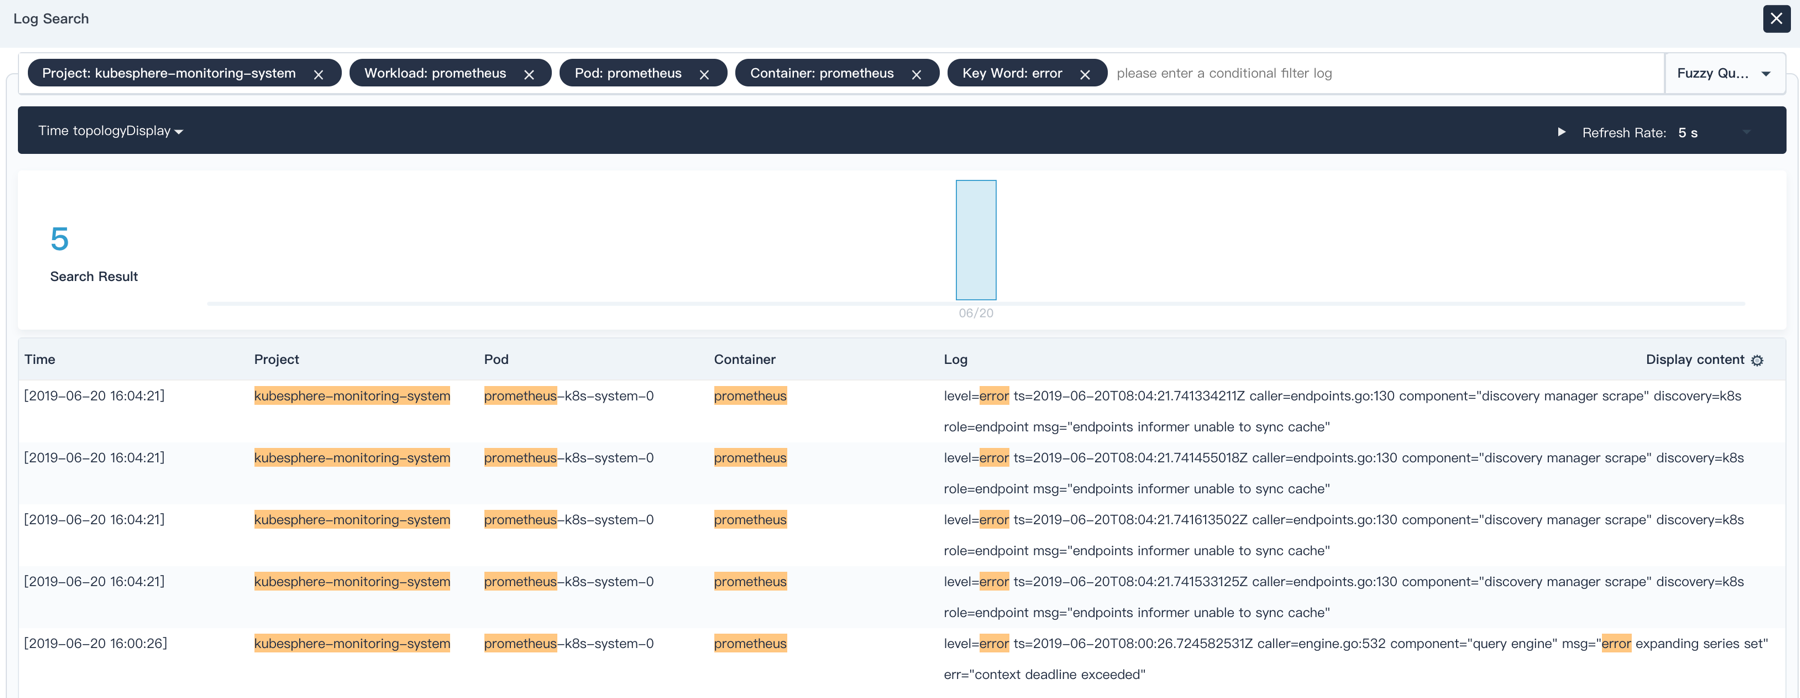Remove the Key Word error filter tag

click(1085, 74)
